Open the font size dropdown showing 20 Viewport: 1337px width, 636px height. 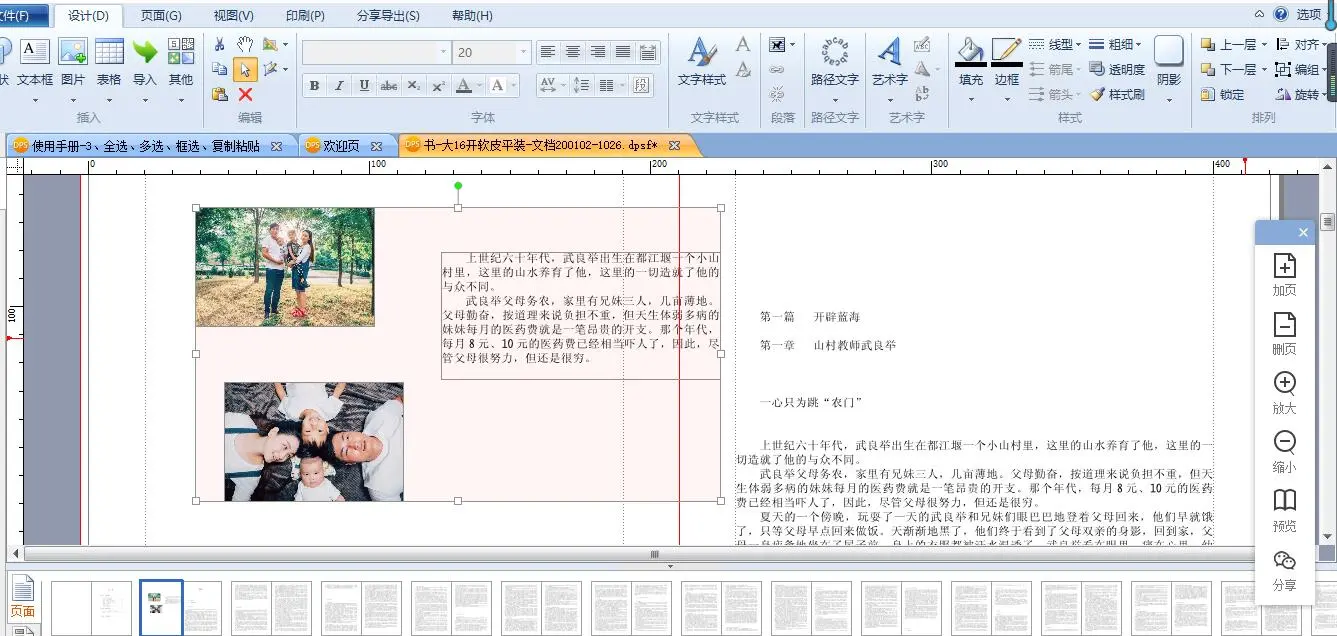click(523, 52)
